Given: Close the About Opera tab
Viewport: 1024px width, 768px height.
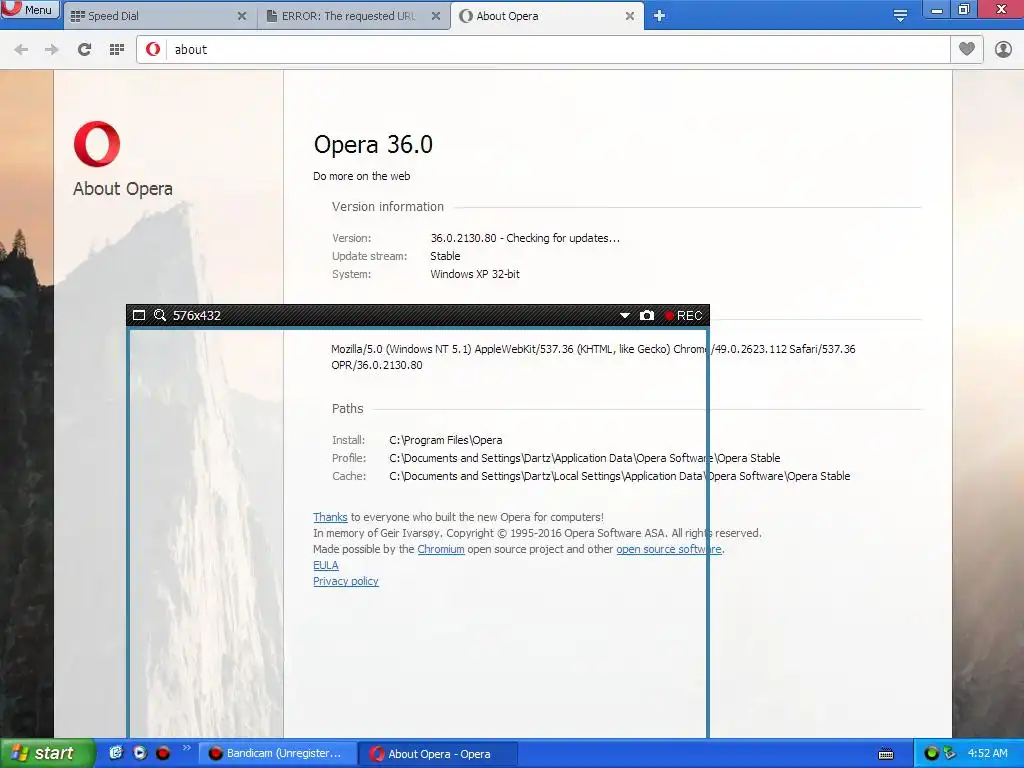Looking at the screenshot, I should 630,16.
